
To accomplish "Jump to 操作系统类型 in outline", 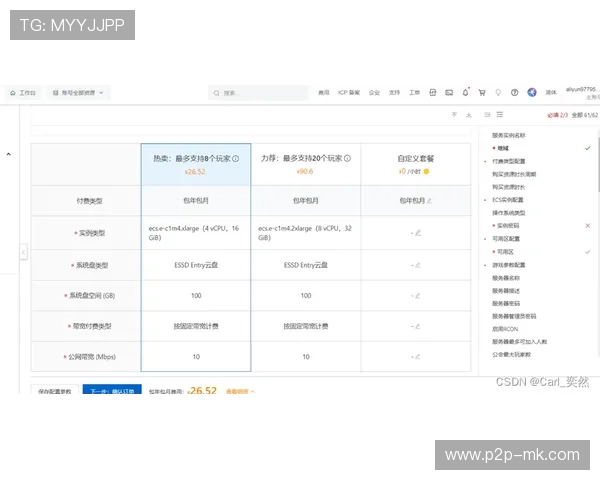I will [x=509, y=213].
